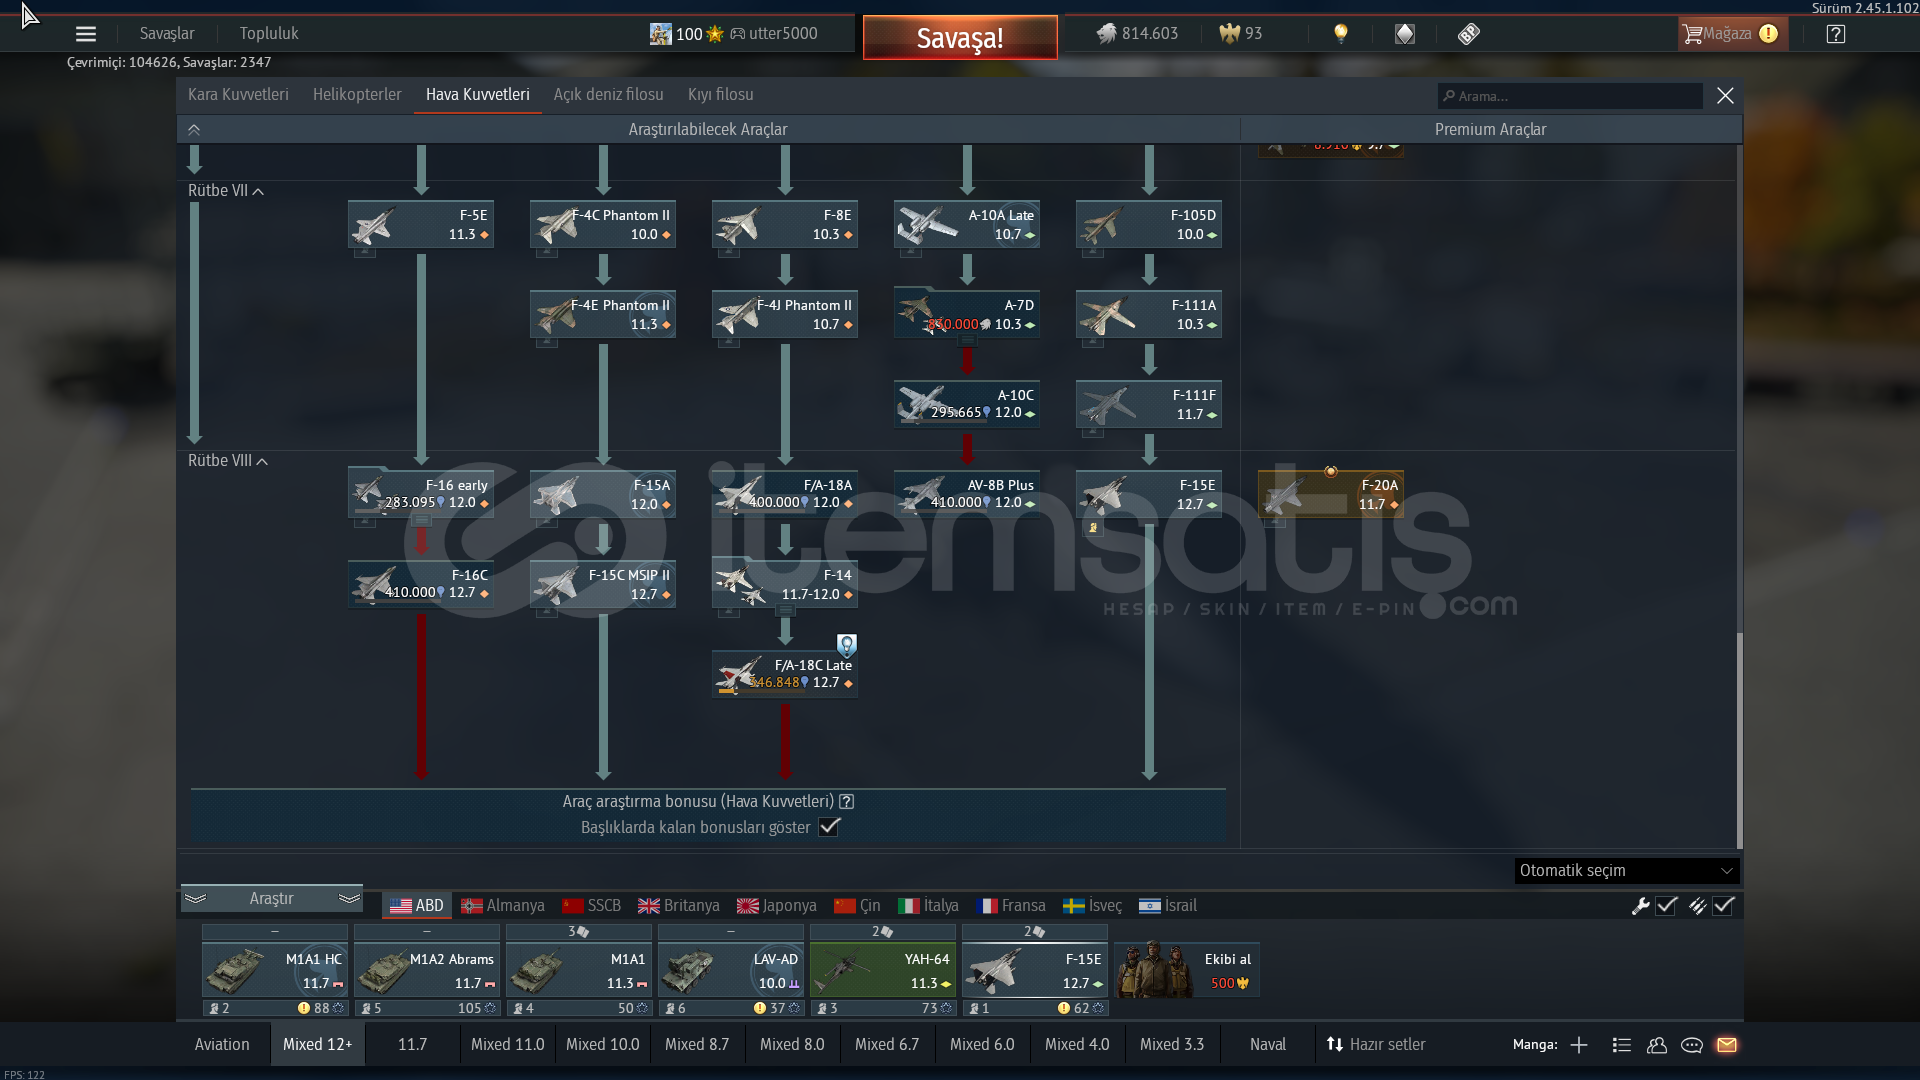Select the İsrail nation tab
Image resolution: width=1920 pixels, height=1080 pixels.
1168,906
